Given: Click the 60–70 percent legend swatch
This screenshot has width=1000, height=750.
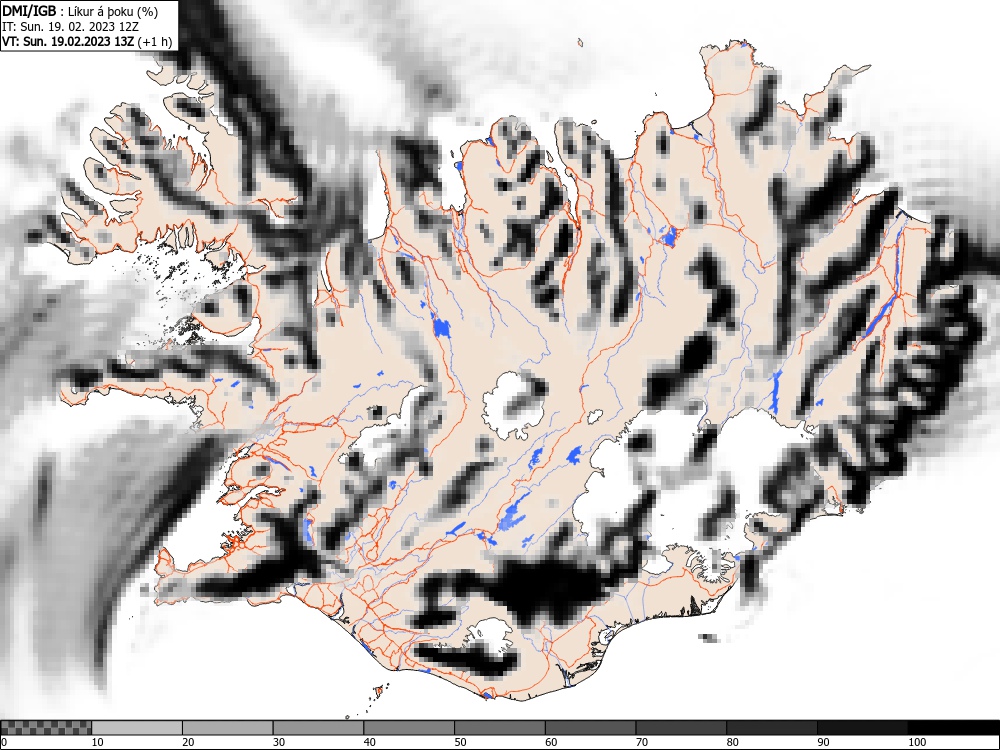Looking at the screenshot, I should tap(591, 728).
